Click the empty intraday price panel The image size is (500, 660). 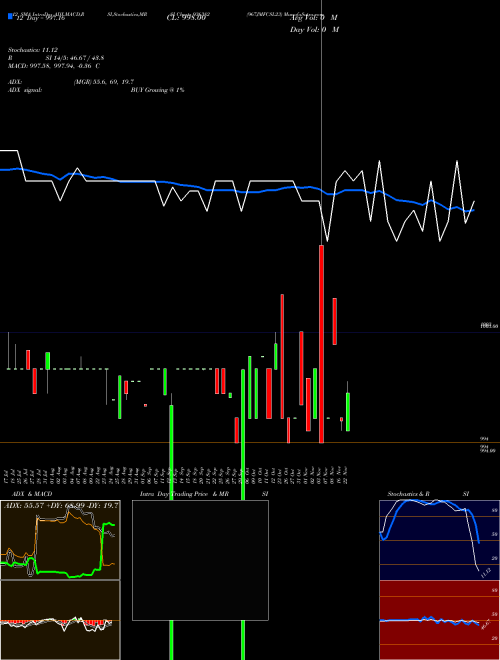[200, 560]
